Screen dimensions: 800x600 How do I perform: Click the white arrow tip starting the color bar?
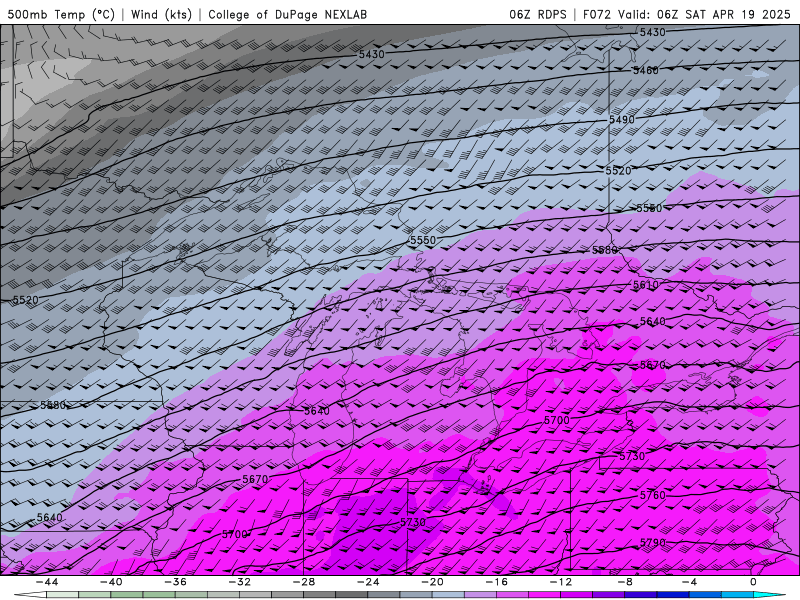coord(30,595)
